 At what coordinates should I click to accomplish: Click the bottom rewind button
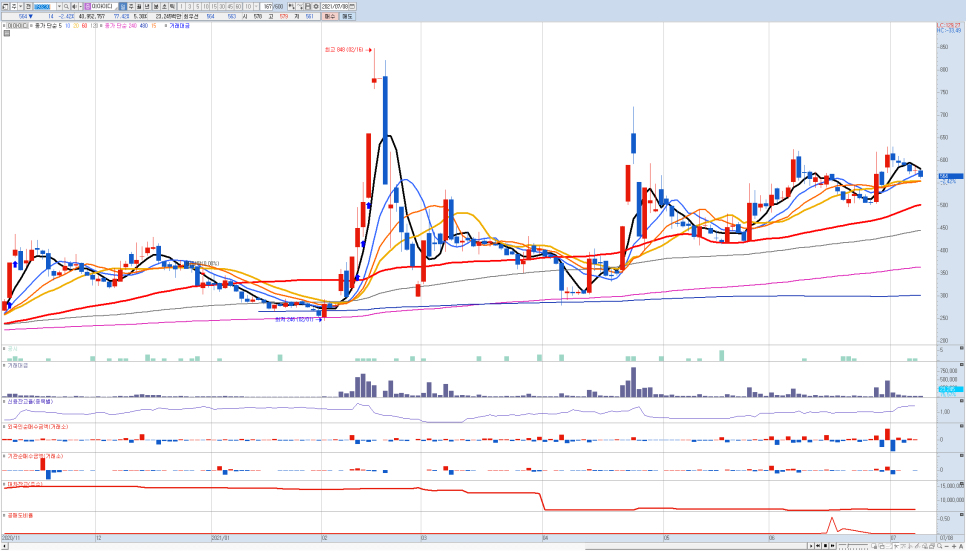[818, 545]
